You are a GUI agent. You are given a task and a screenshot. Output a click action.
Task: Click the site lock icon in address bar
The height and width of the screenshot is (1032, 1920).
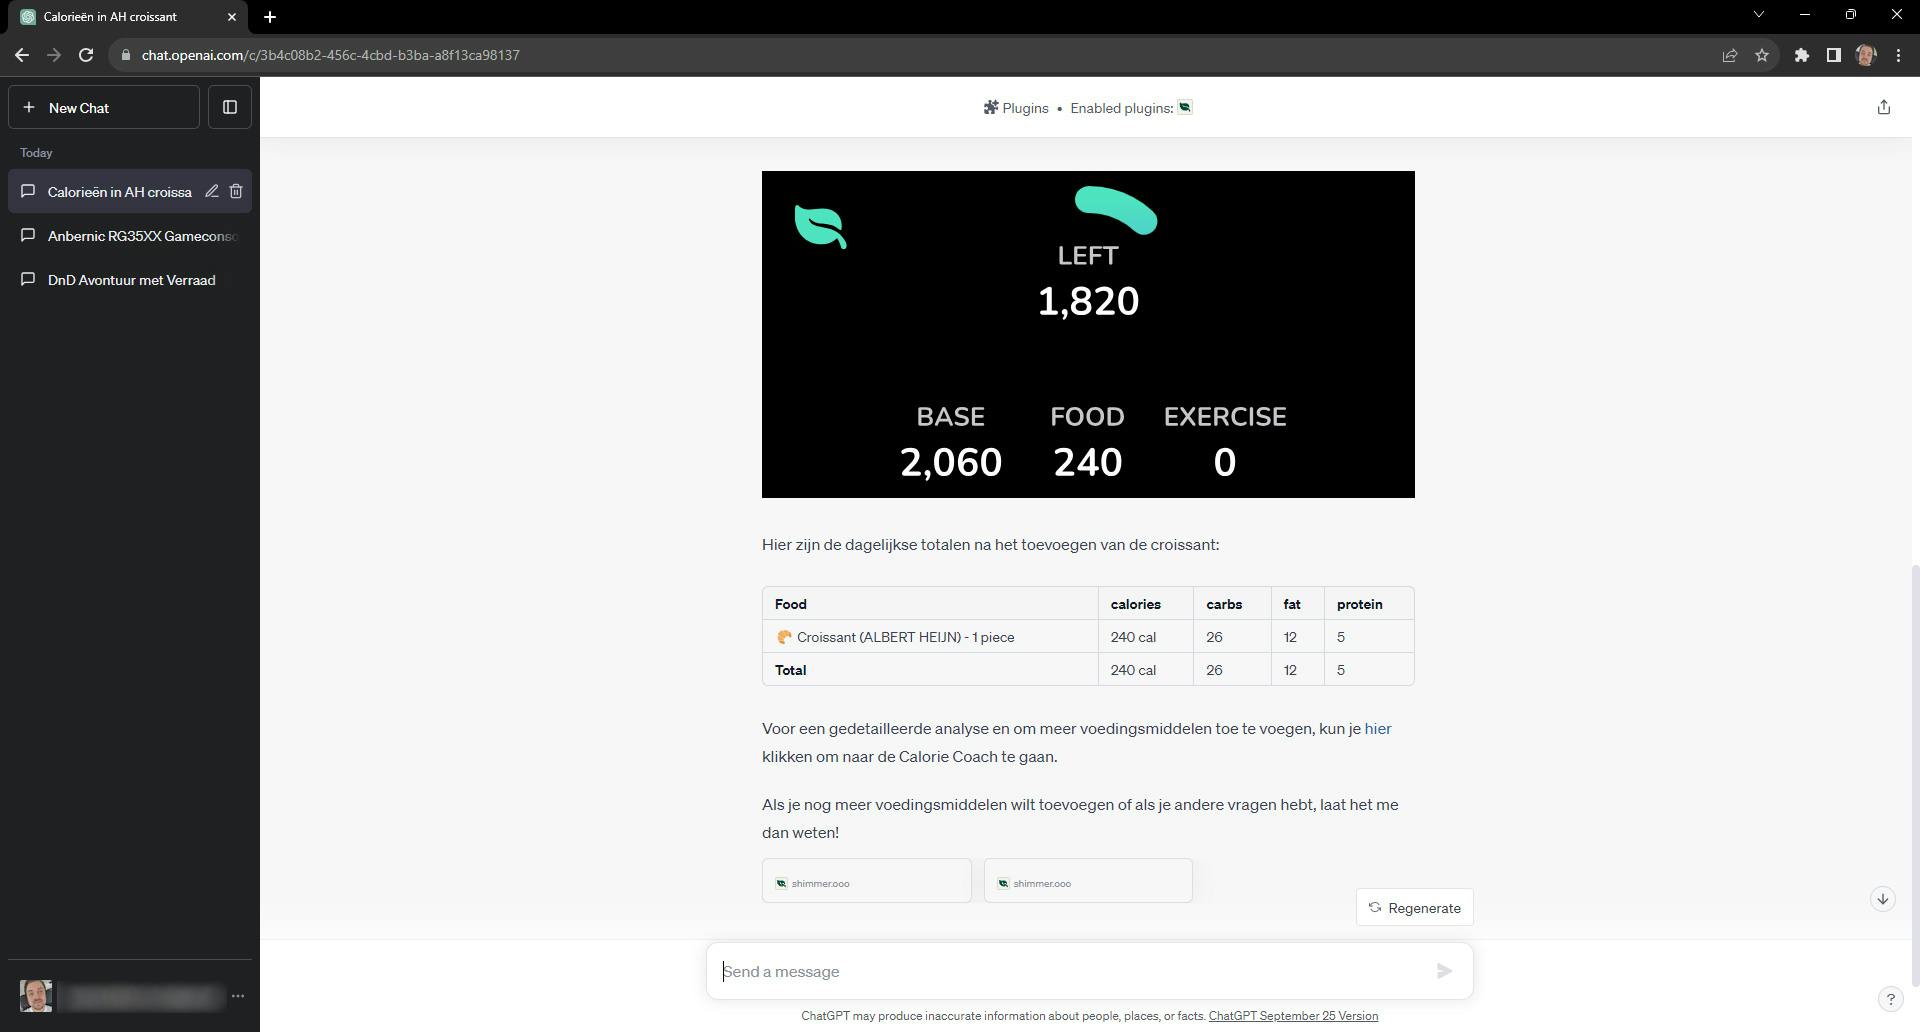tap(125, 55)
